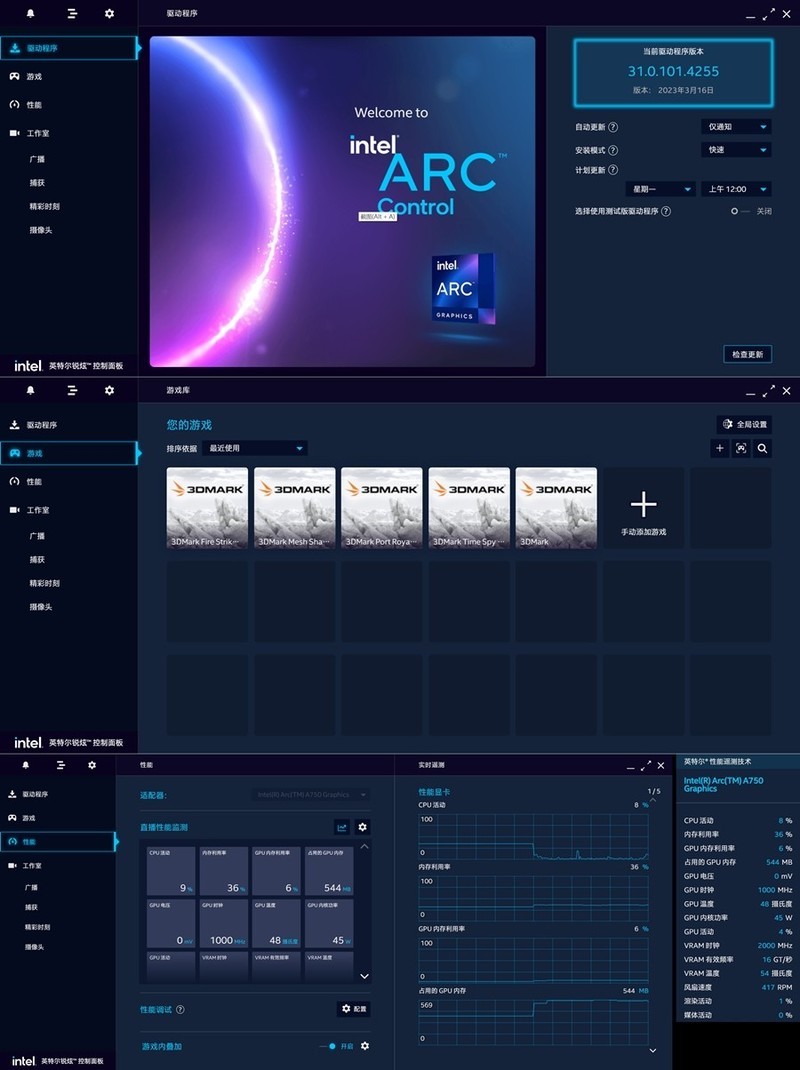Click 手动添加游戏 plus tile
This screenshot has height=1070, width=800.
[643, 508]
